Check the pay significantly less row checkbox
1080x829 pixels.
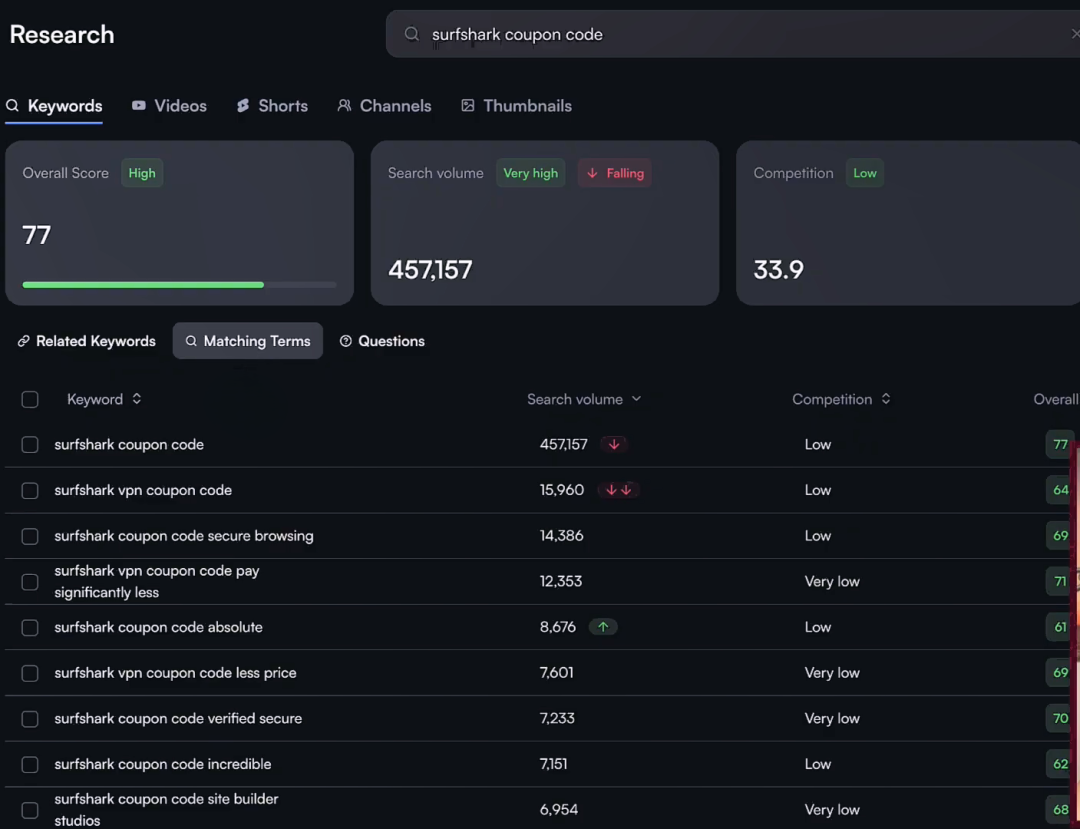click(30, 582)
